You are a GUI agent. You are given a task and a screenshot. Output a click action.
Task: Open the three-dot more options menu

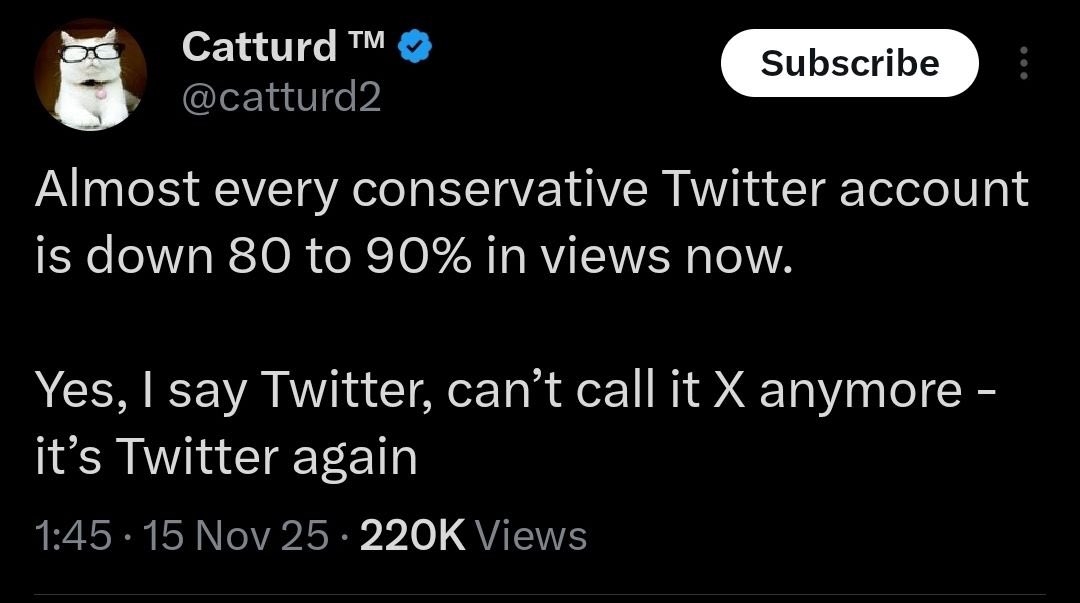pos(1022,64)
